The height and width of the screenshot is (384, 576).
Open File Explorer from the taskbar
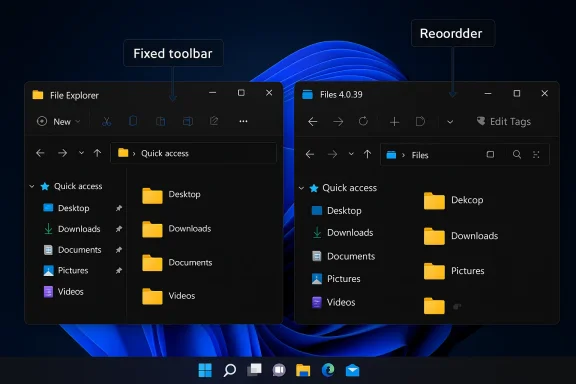tap(303, 370)
